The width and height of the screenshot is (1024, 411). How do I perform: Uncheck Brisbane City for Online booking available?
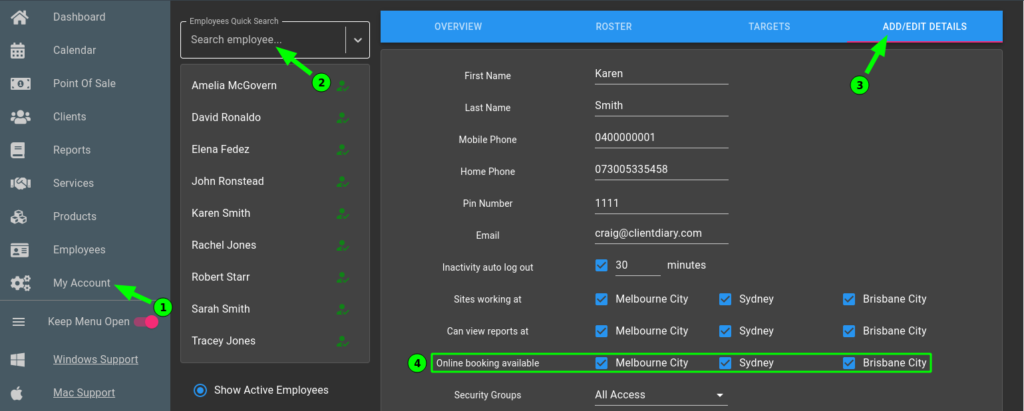pyautogui.click(x=848, y=363)
